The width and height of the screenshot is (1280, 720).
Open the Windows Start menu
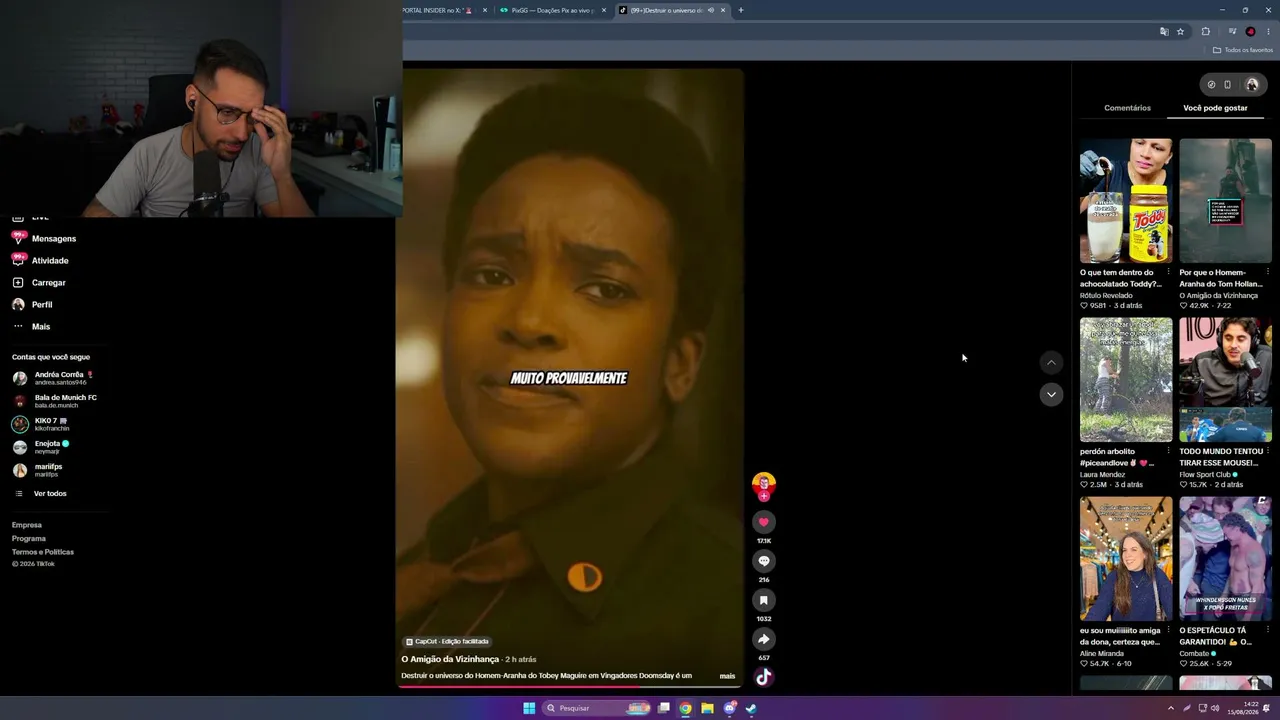click(x=529, y=708)
